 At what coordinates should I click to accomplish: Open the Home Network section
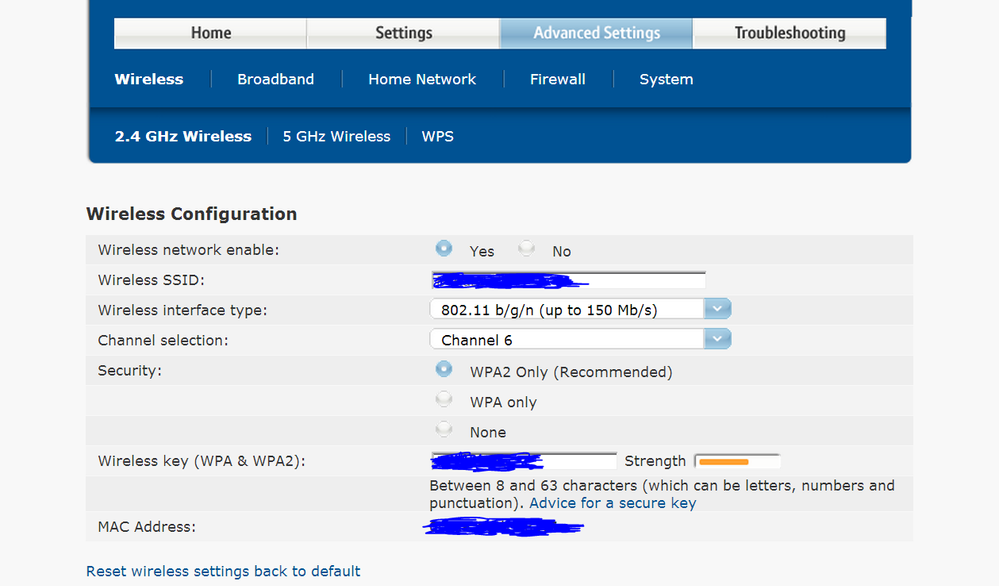tap(422, 80)
